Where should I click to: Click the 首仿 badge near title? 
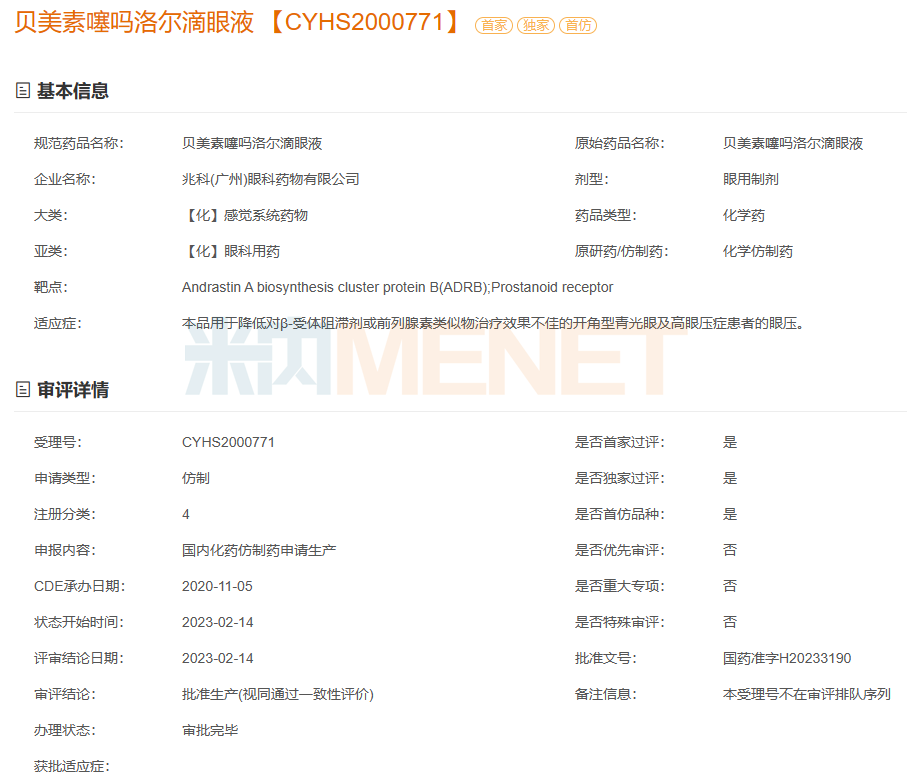(578, 25)
